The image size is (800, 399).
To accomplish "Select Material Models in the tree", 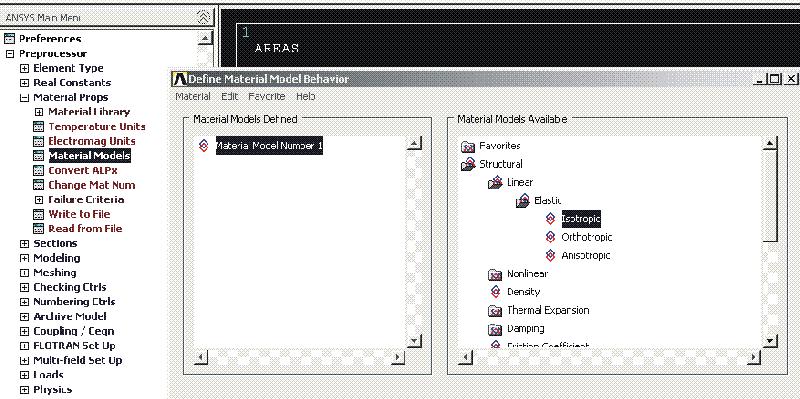I will 89,156.
